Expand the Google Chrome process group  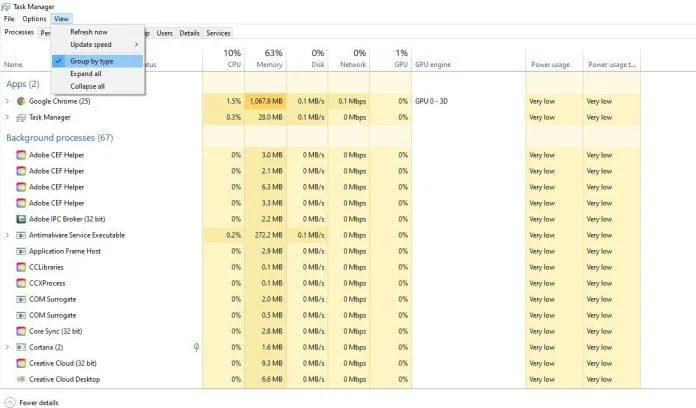coord(7,101)
